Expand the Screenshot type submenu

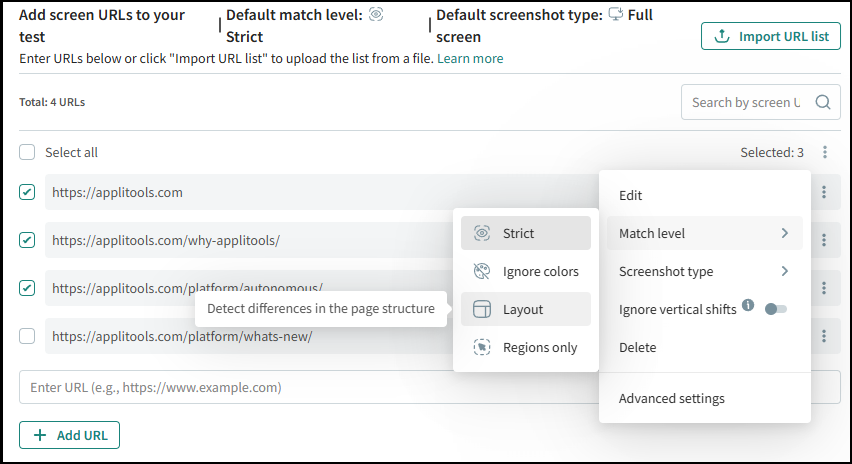tap(704, 271)
